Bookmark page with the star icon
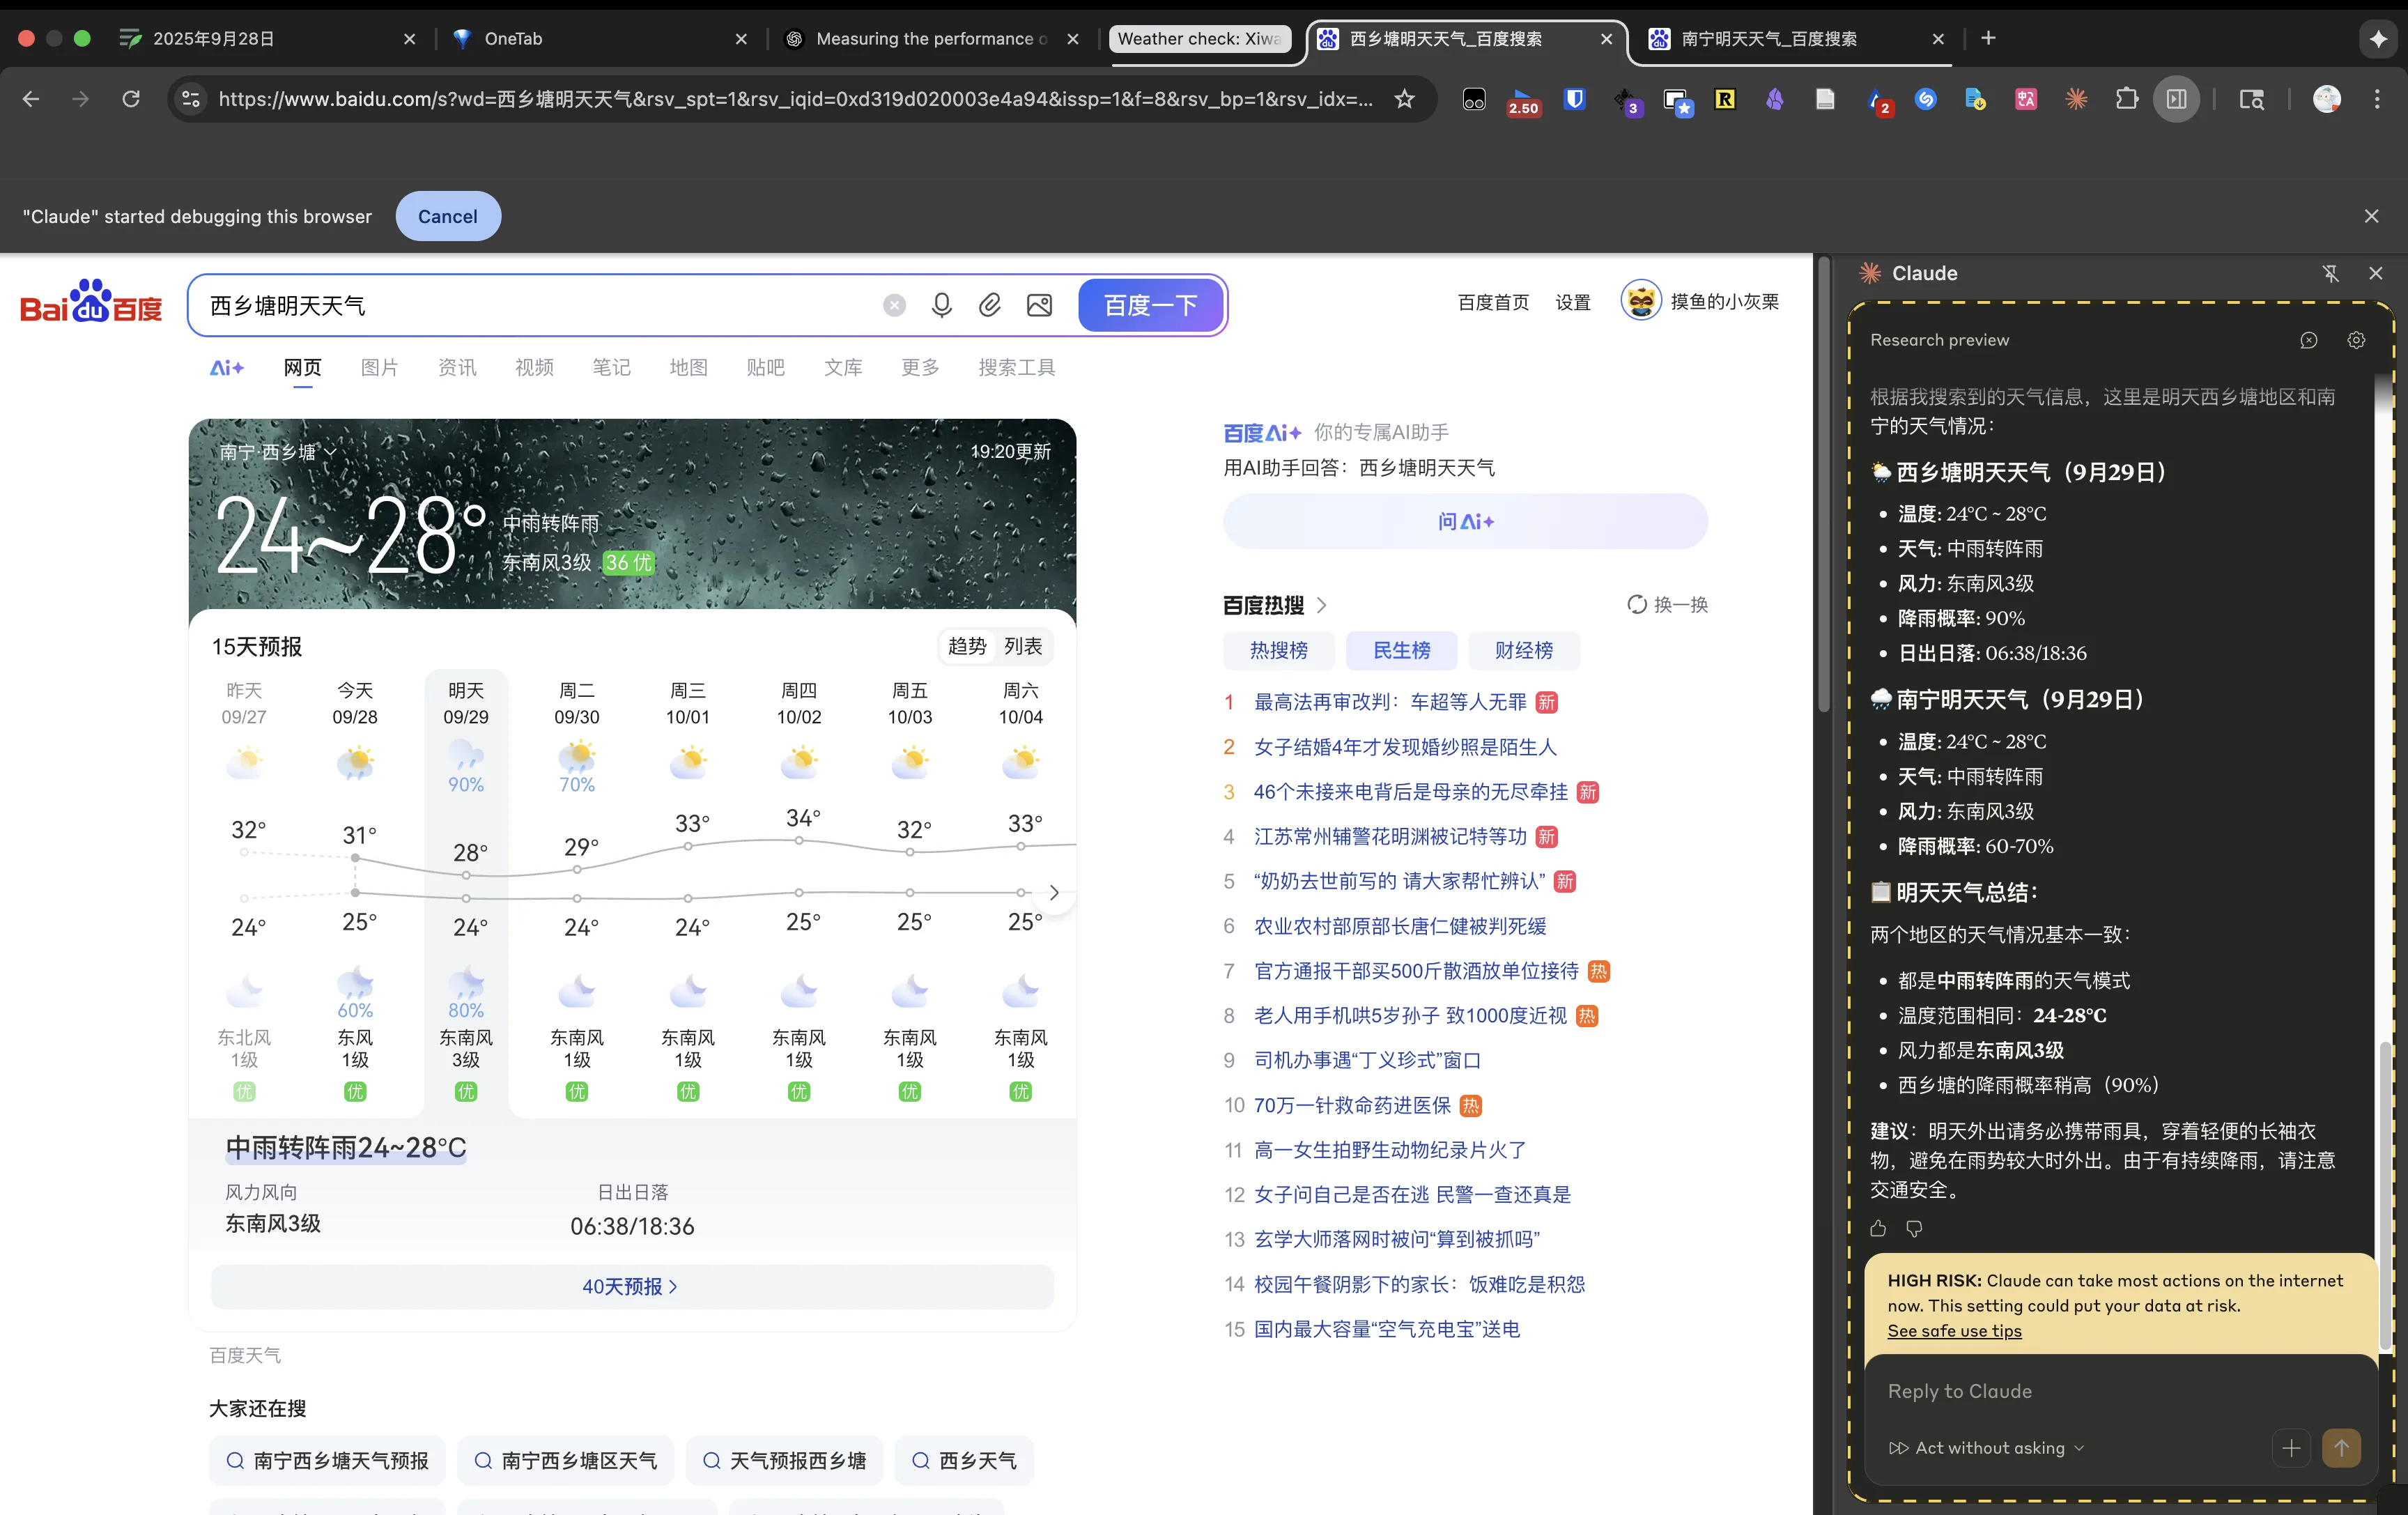The height and width of the screenshot is (1515, 2408). [x=1404, y=99]
